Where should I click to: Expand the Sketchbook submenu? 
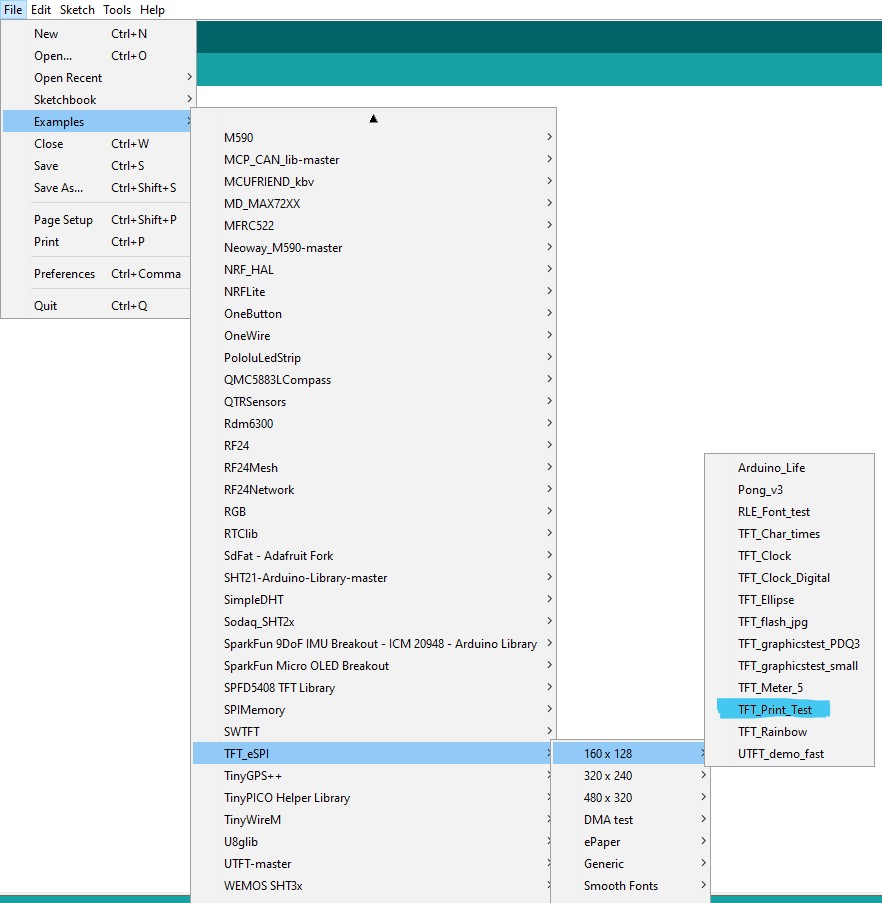coord(65,100)
